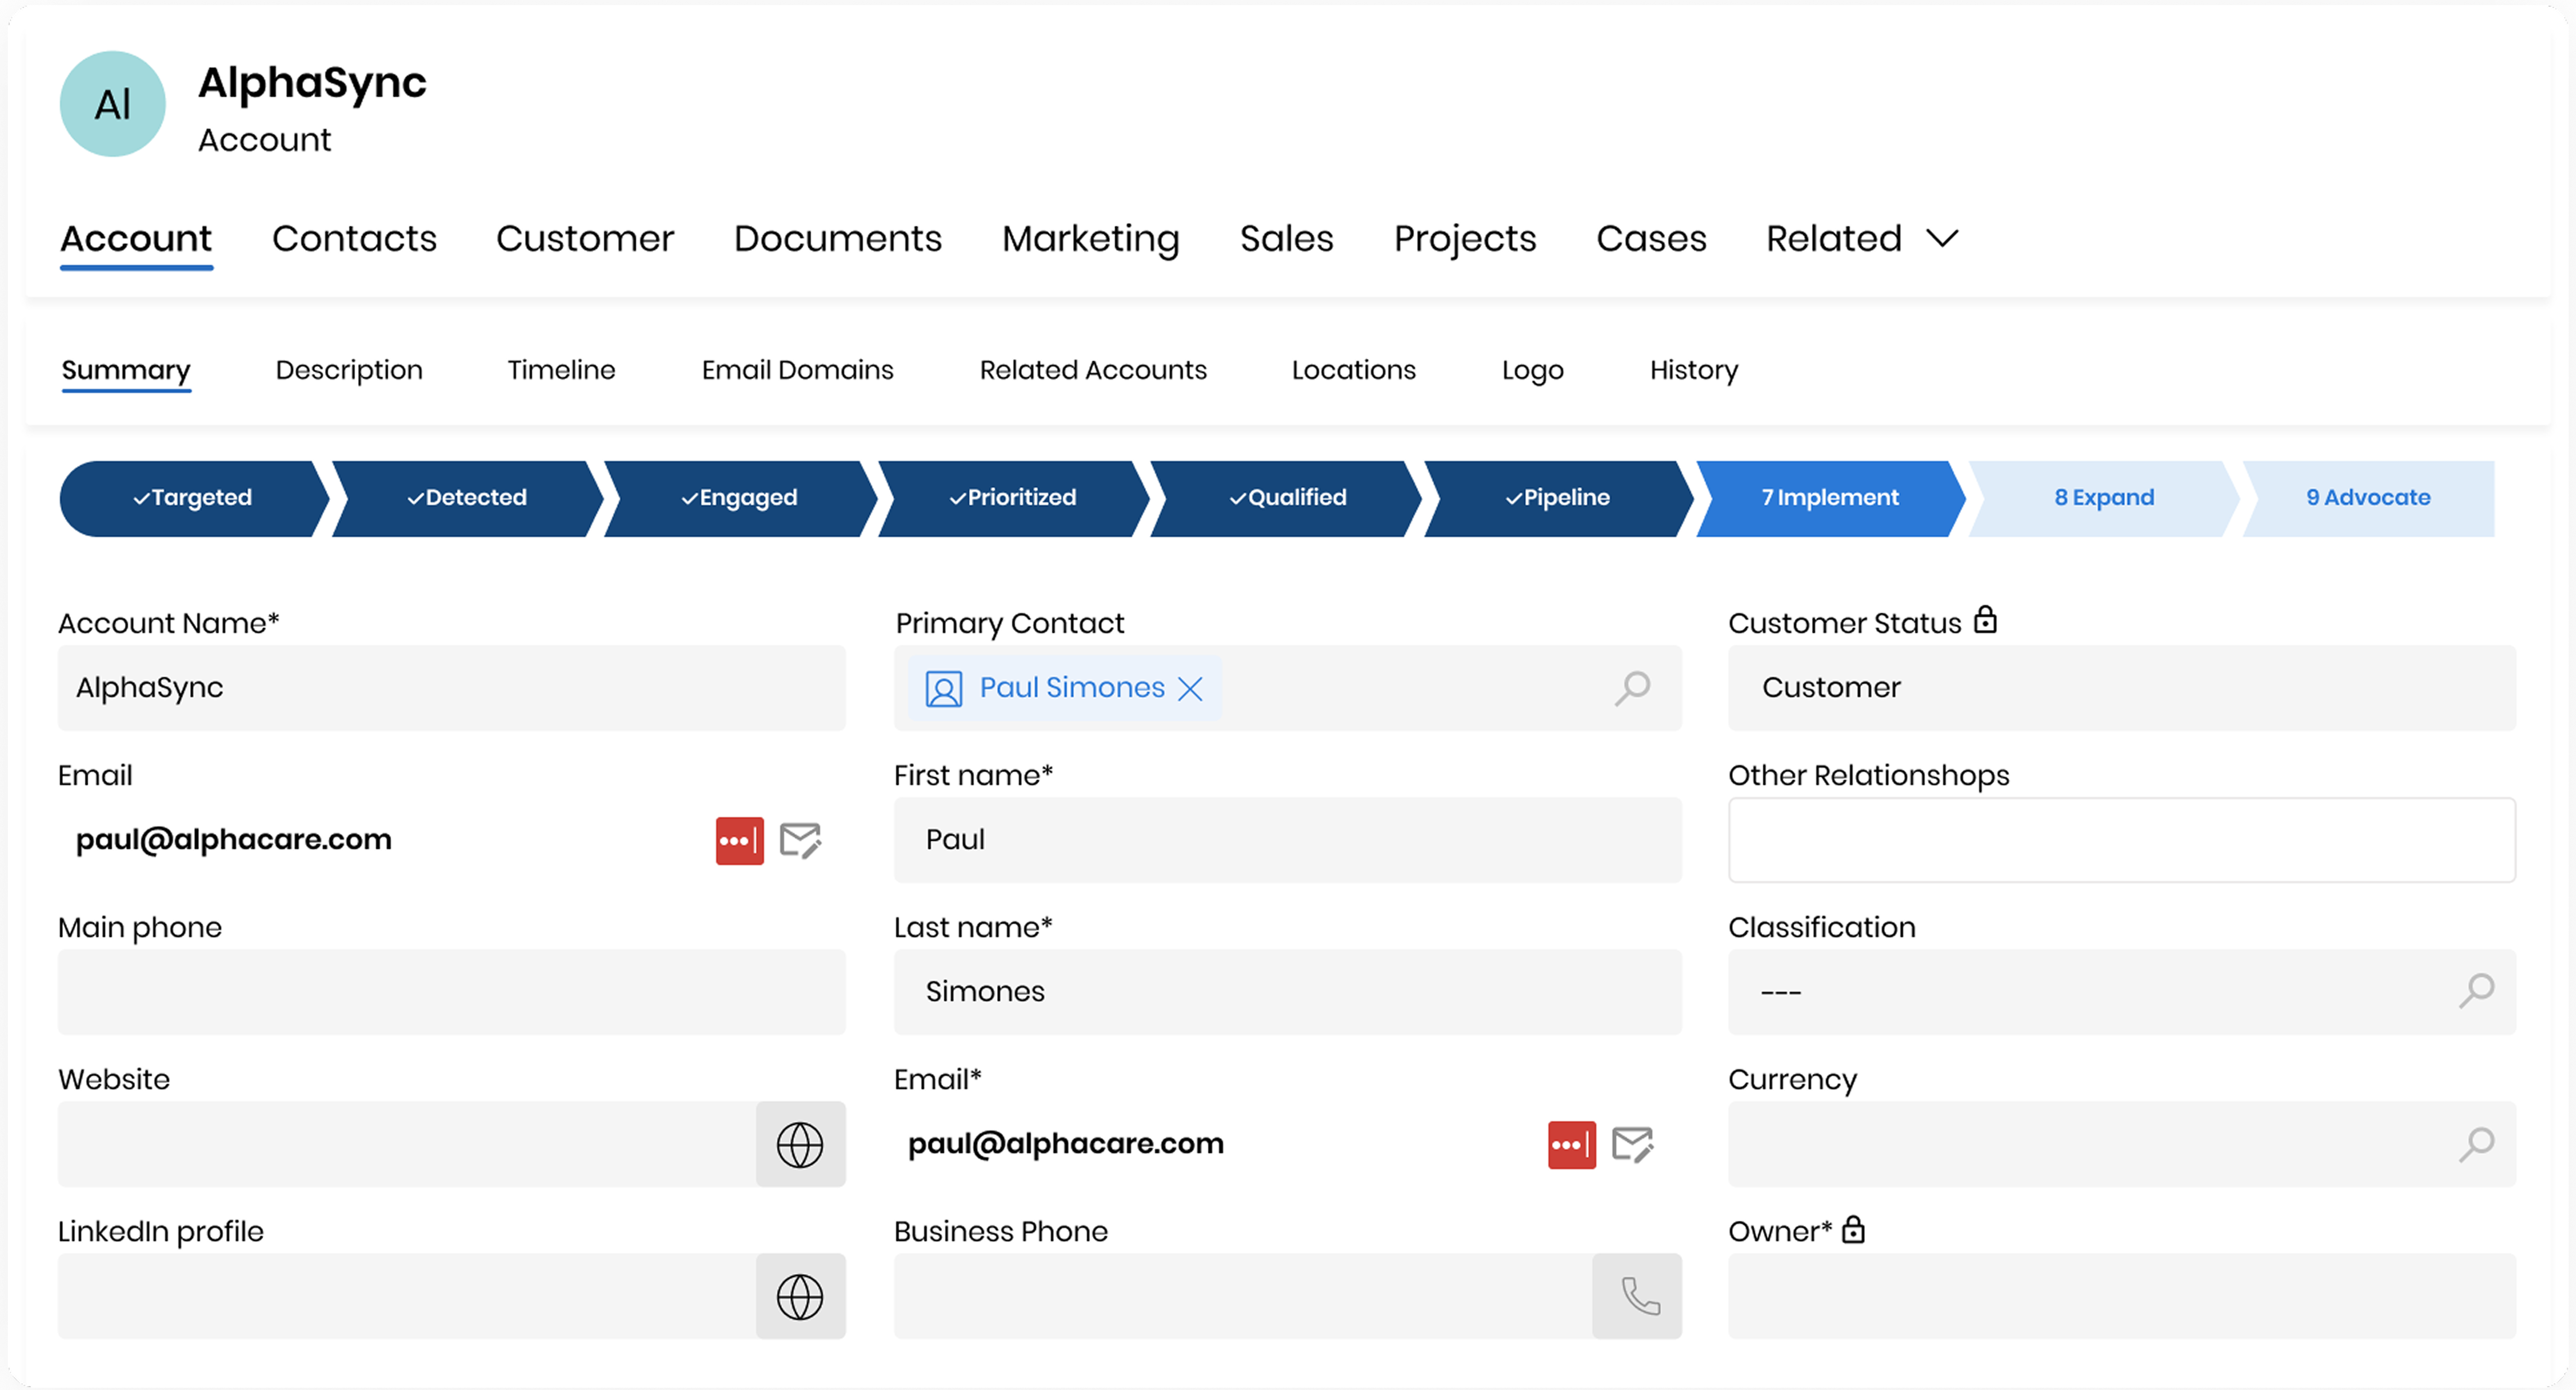Click the First name field with Paul
Screen dimensions: 2576x1390
[x=1288, y=840]
